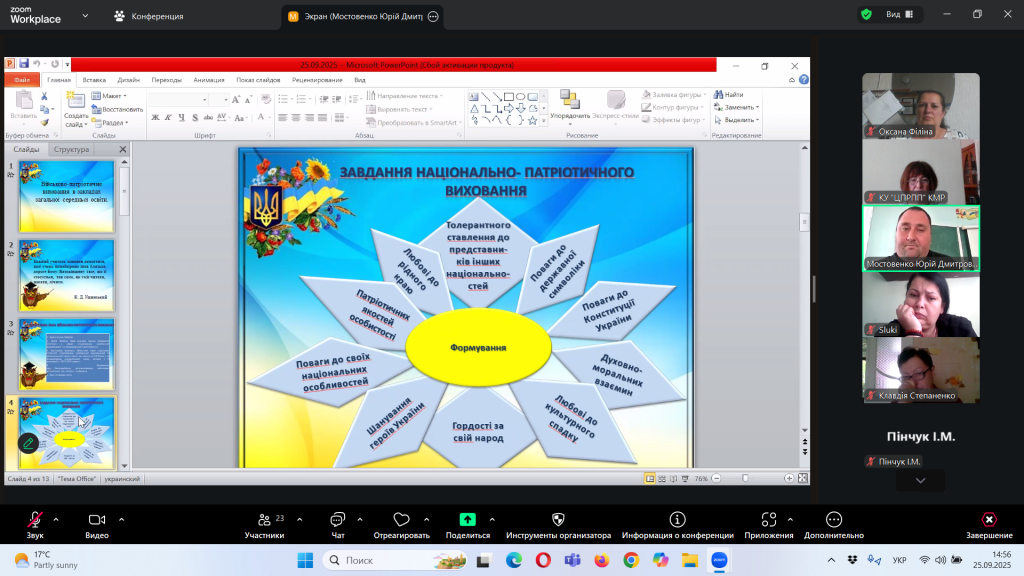Expand video options arrow next to Видео
Image resolution: width=1024 pixels, height=576 pixels.
(122, 519)
